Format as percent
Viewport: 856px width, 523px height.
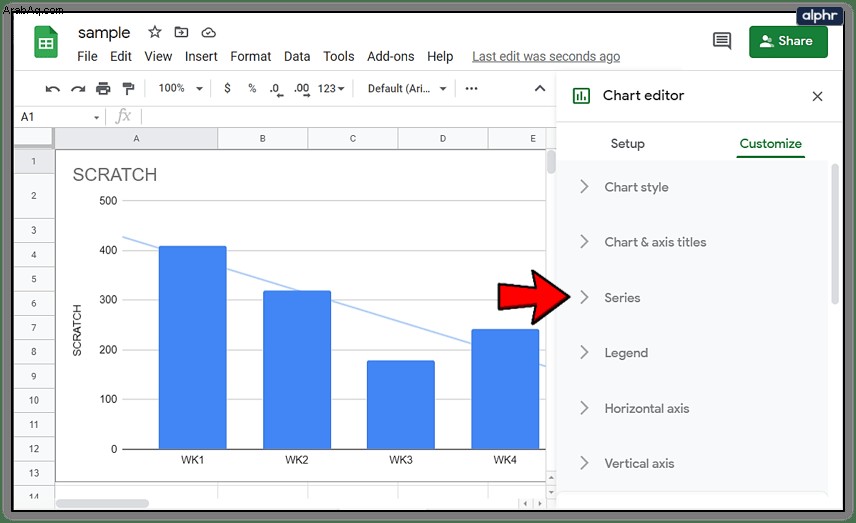click(x=252, y=88)
